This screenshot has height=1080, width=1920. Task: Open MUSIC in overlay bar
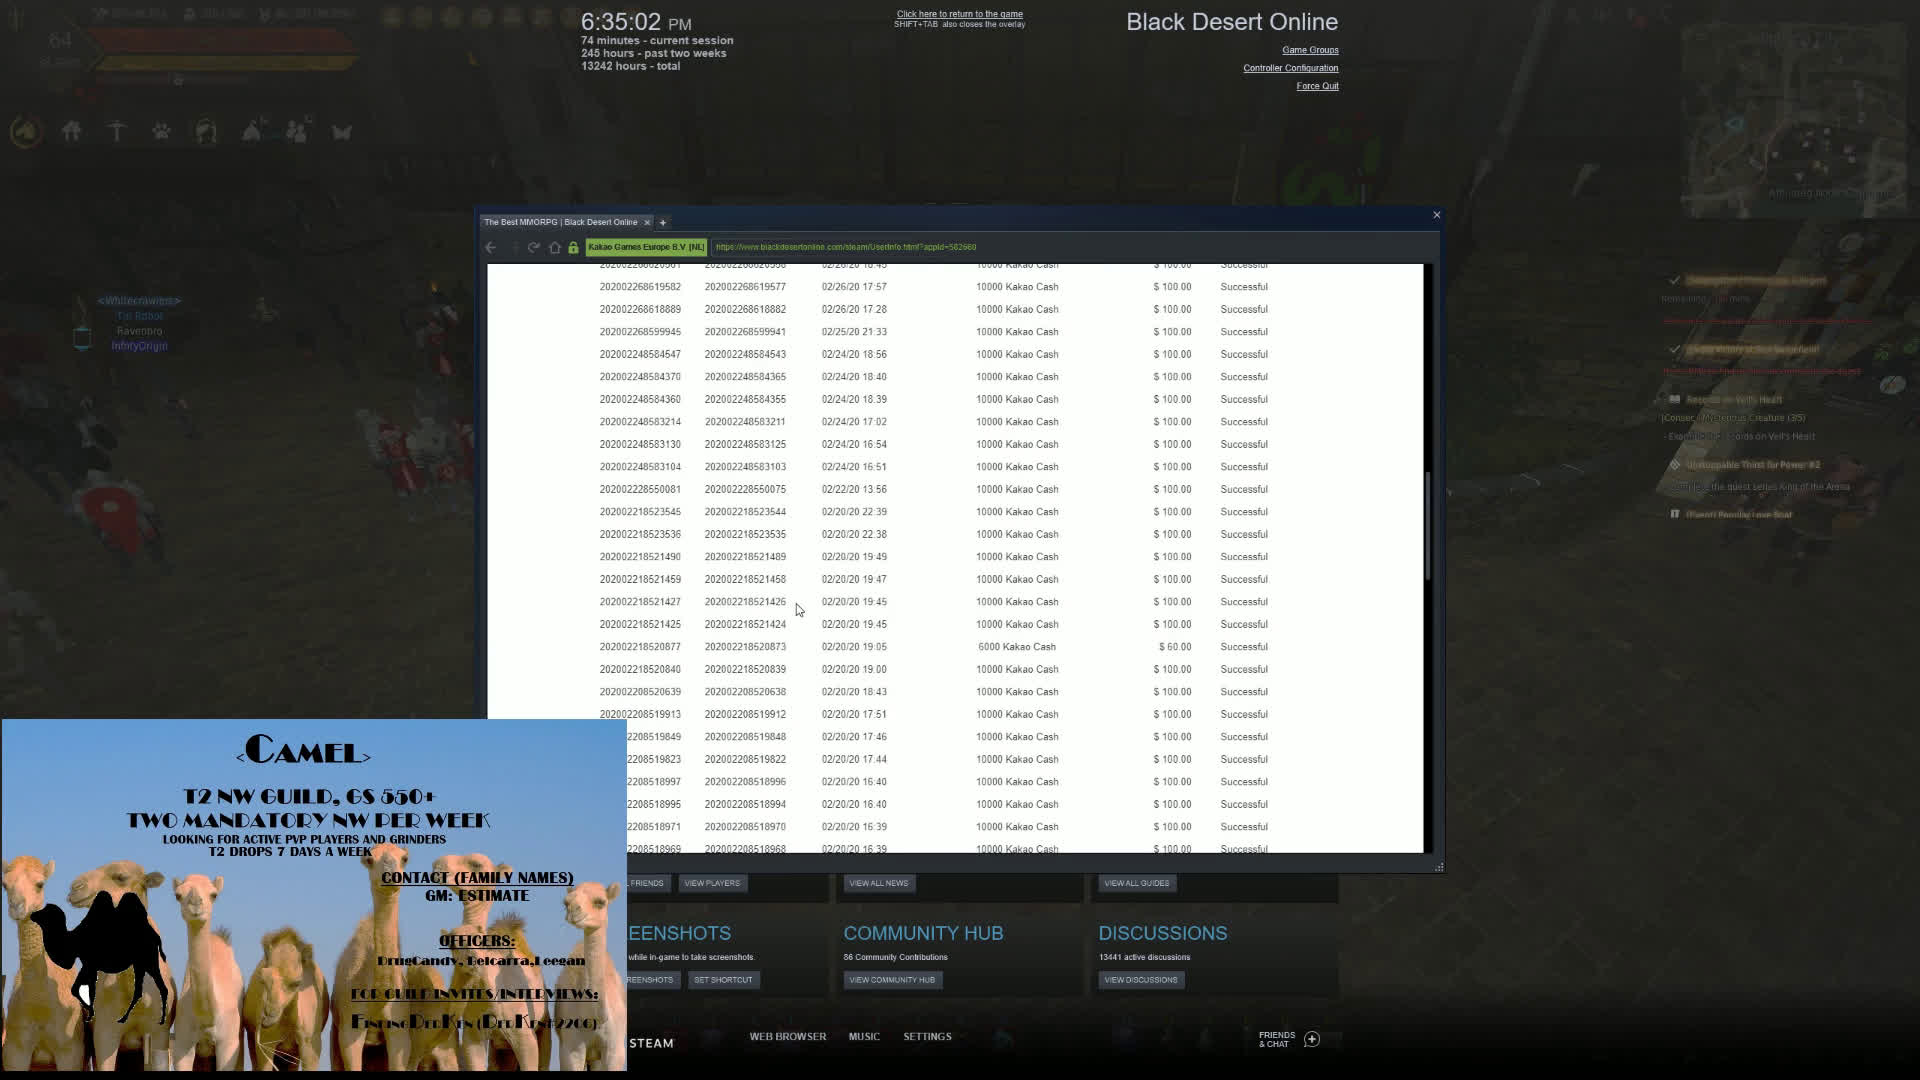(x=864, y=1037)
